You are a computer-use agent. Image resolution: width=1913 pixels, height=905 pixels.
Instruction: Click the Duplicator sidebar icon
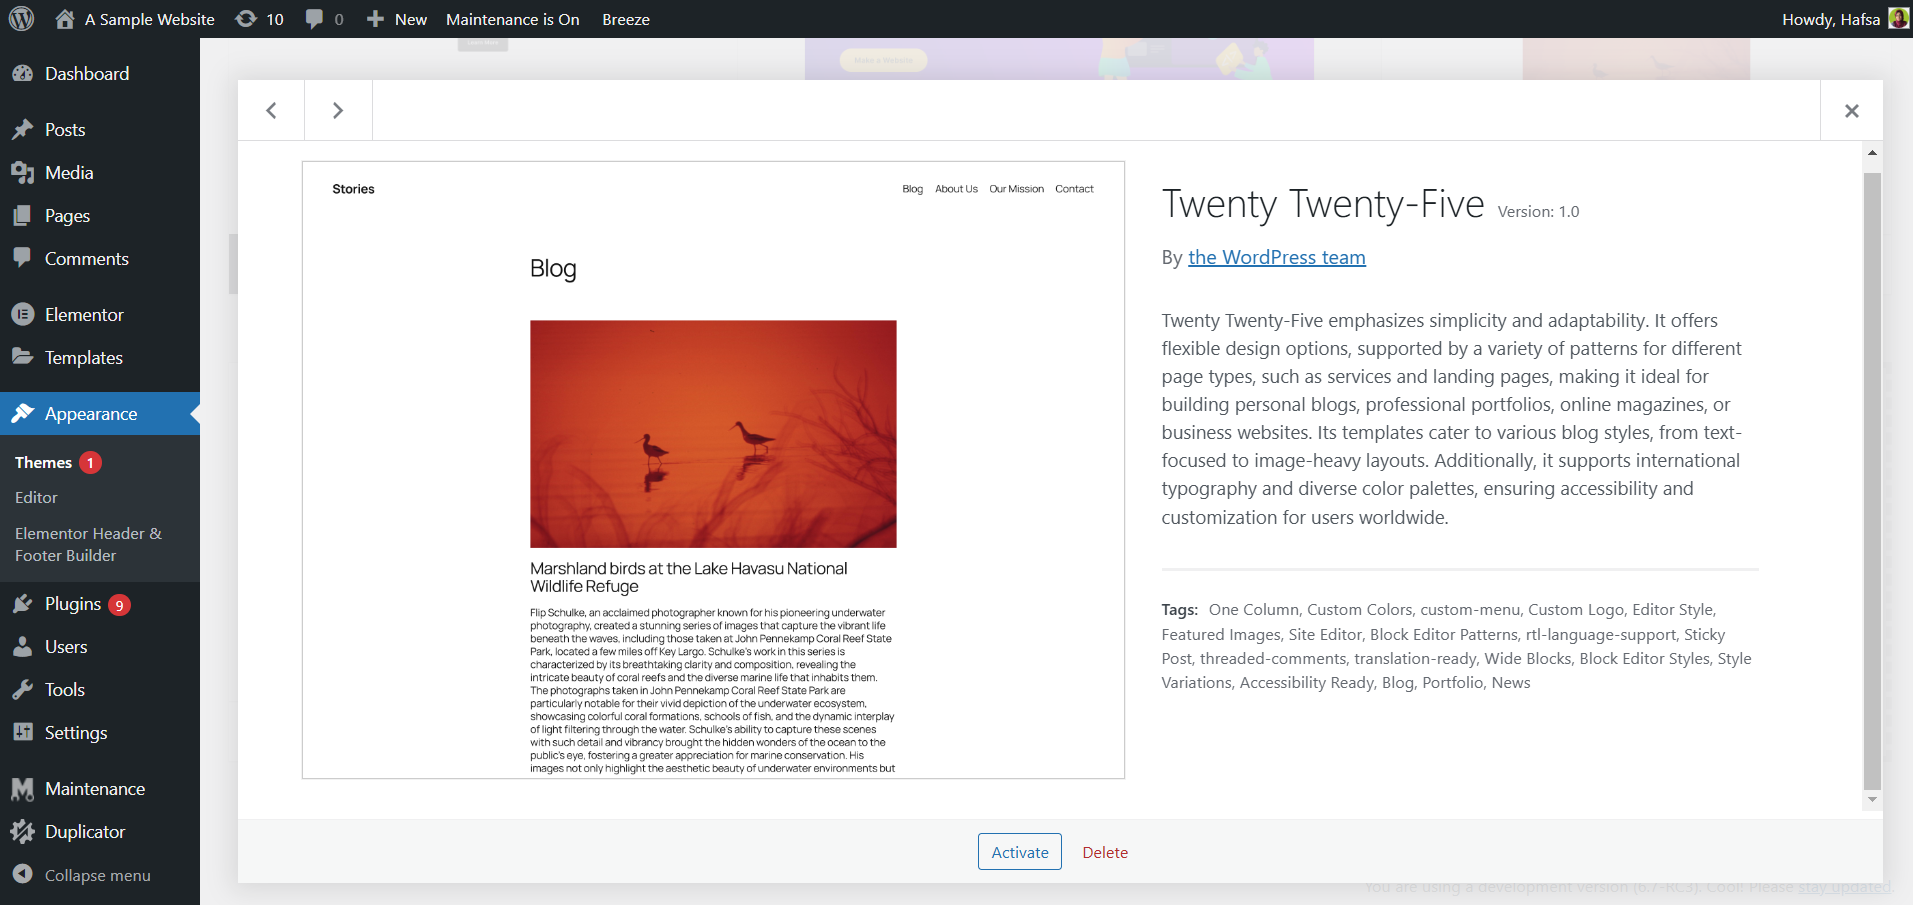(24, 831)
